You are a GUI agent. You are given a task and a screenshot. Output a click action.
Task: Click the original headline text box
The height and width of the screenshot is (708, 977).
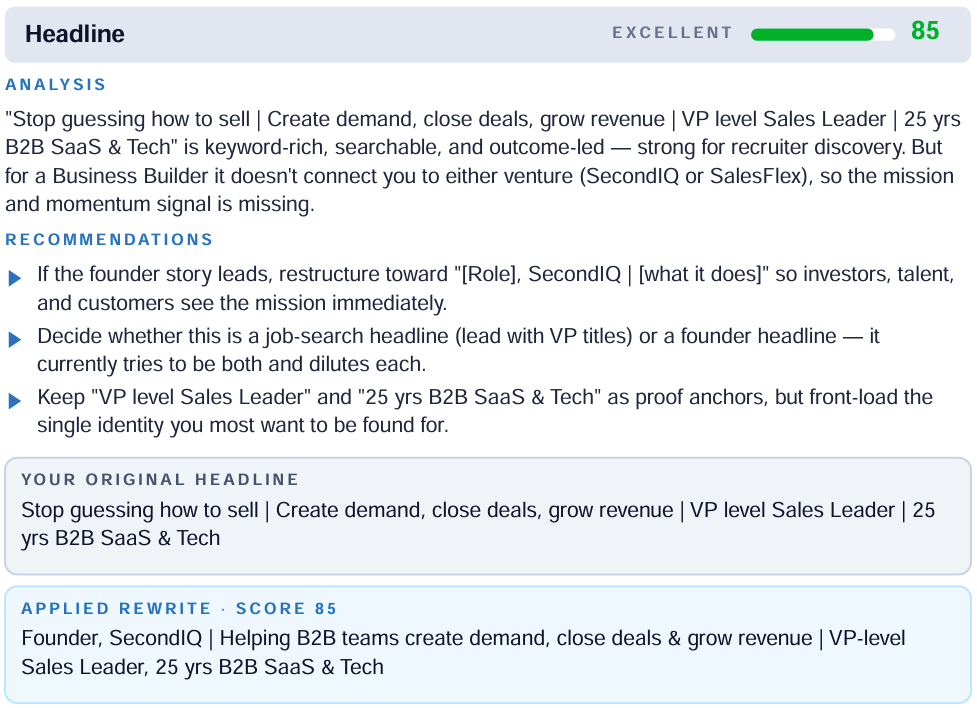(488, 516)
